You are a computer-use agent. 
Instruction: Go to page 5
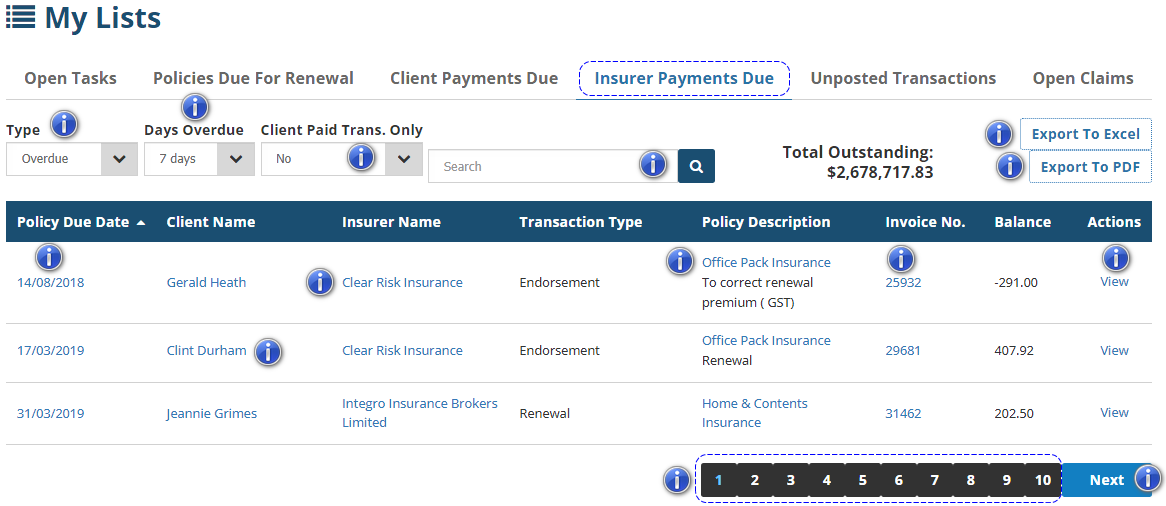point(862,480)
